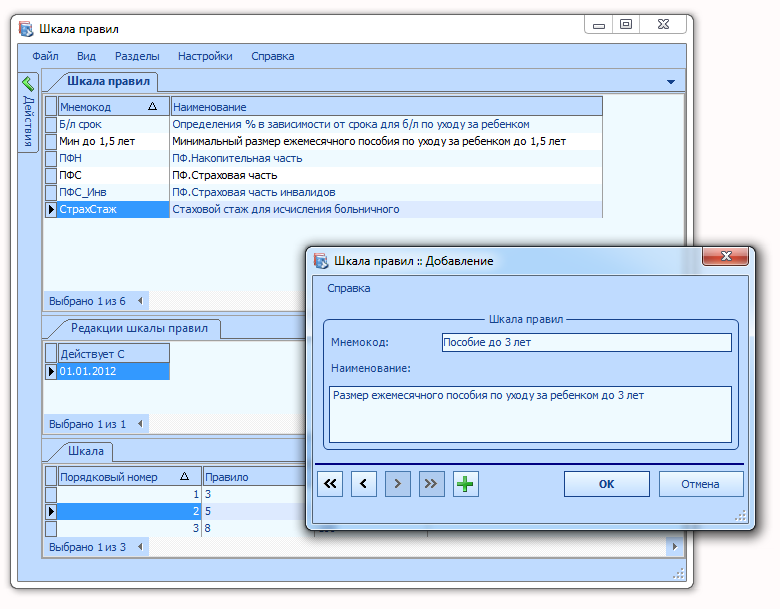
Task: Add new record with green plus
Action: 466,484
